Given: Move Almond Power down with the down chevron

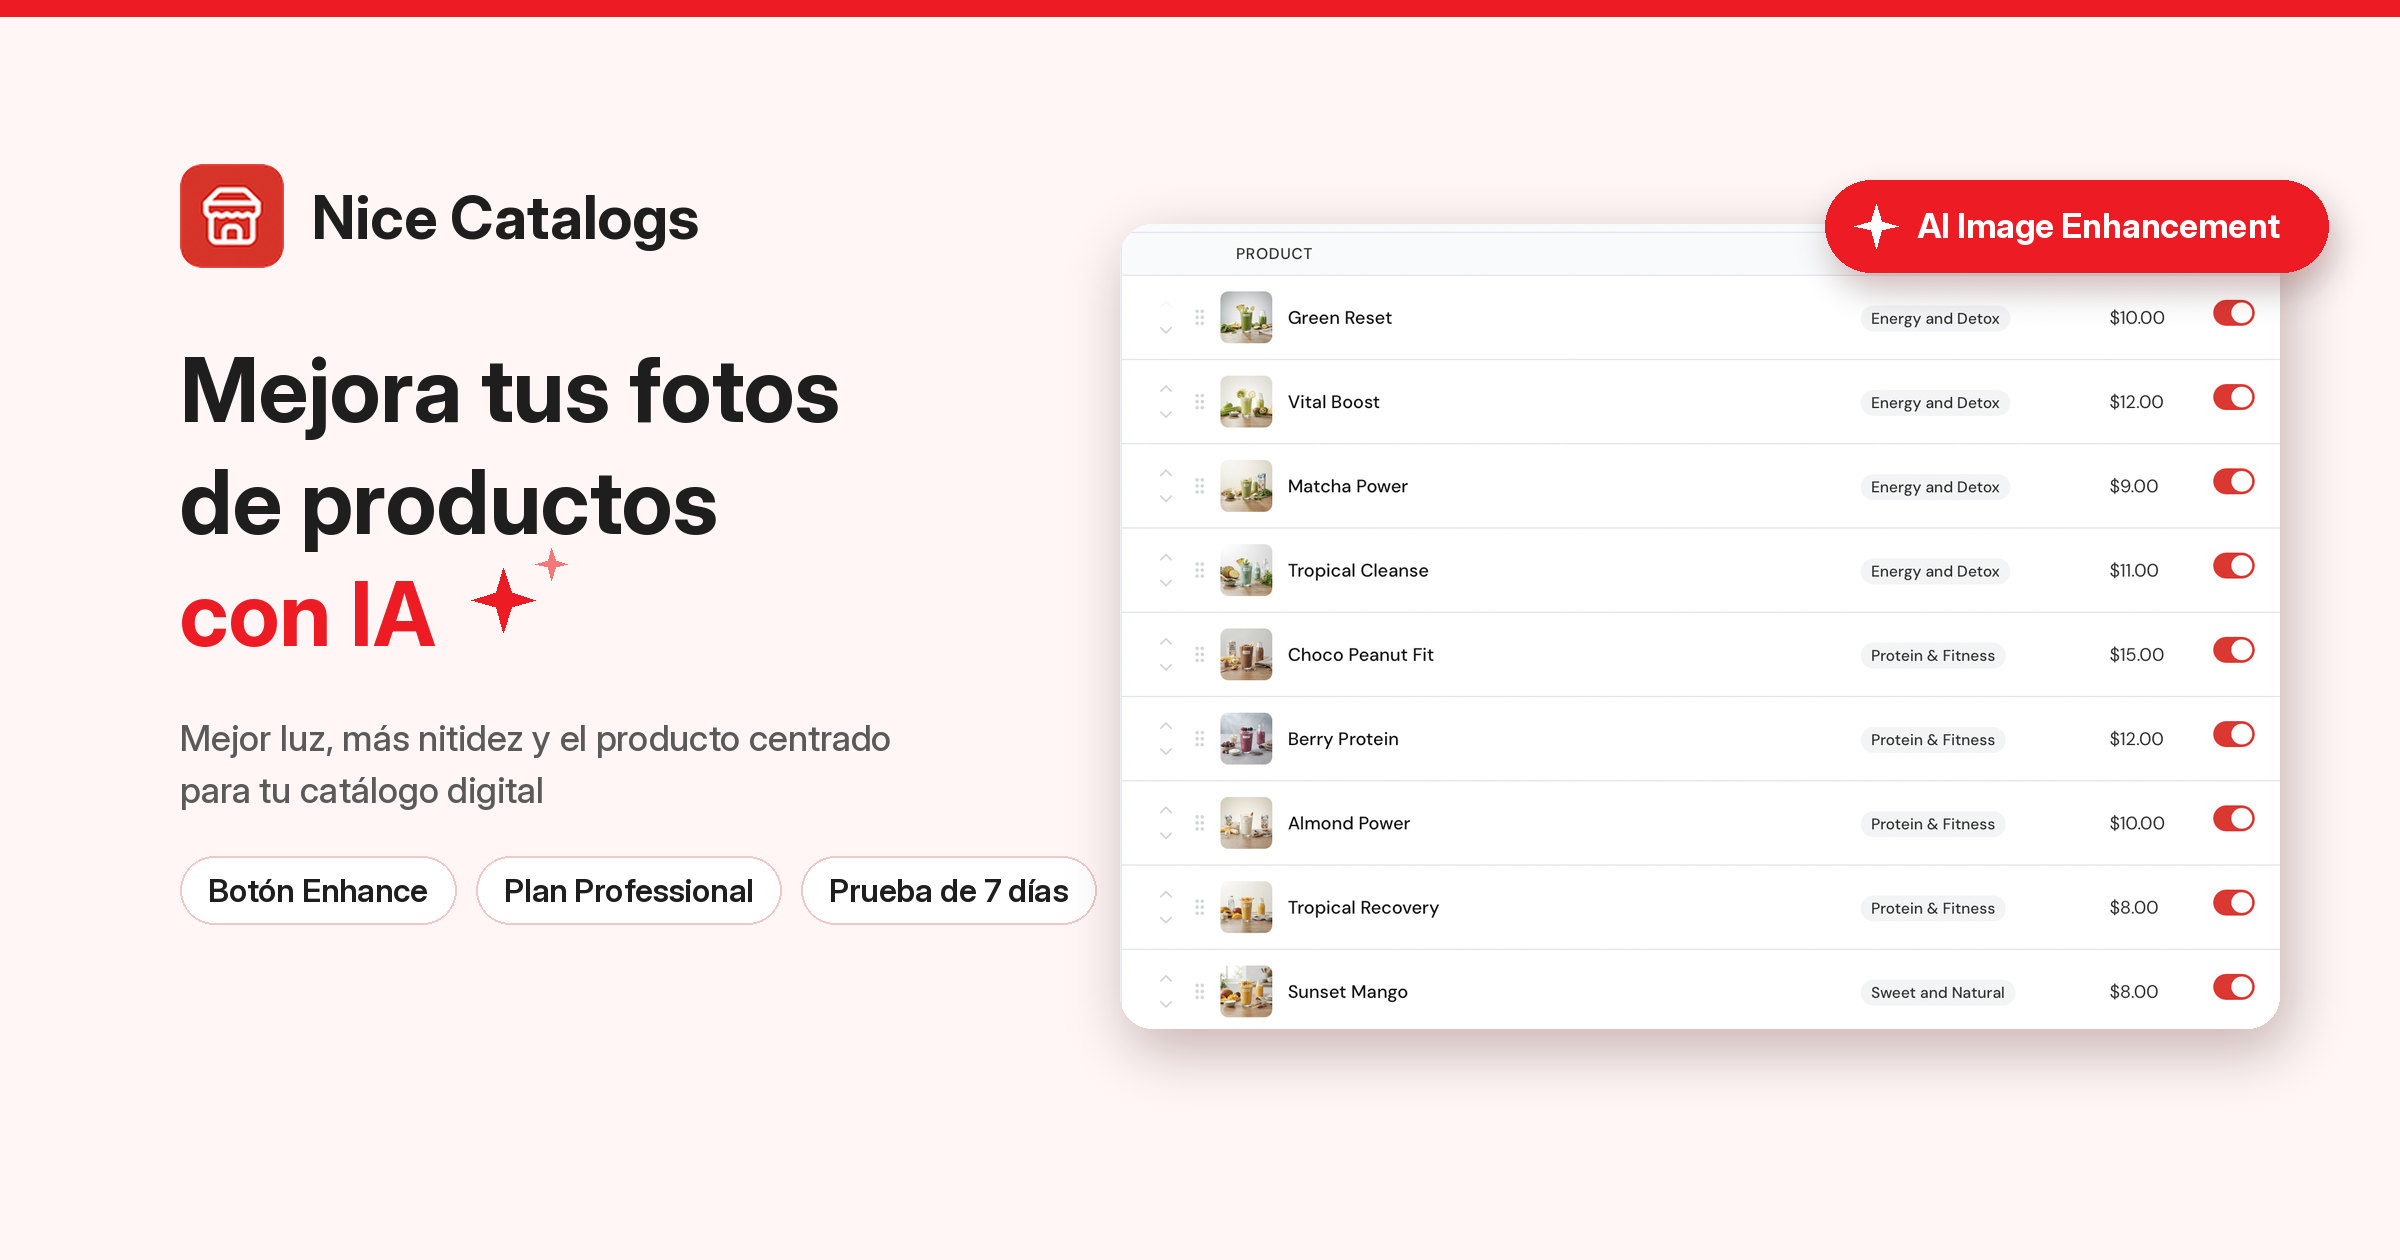Looking at the screenshot, I should coord(1166,835).
